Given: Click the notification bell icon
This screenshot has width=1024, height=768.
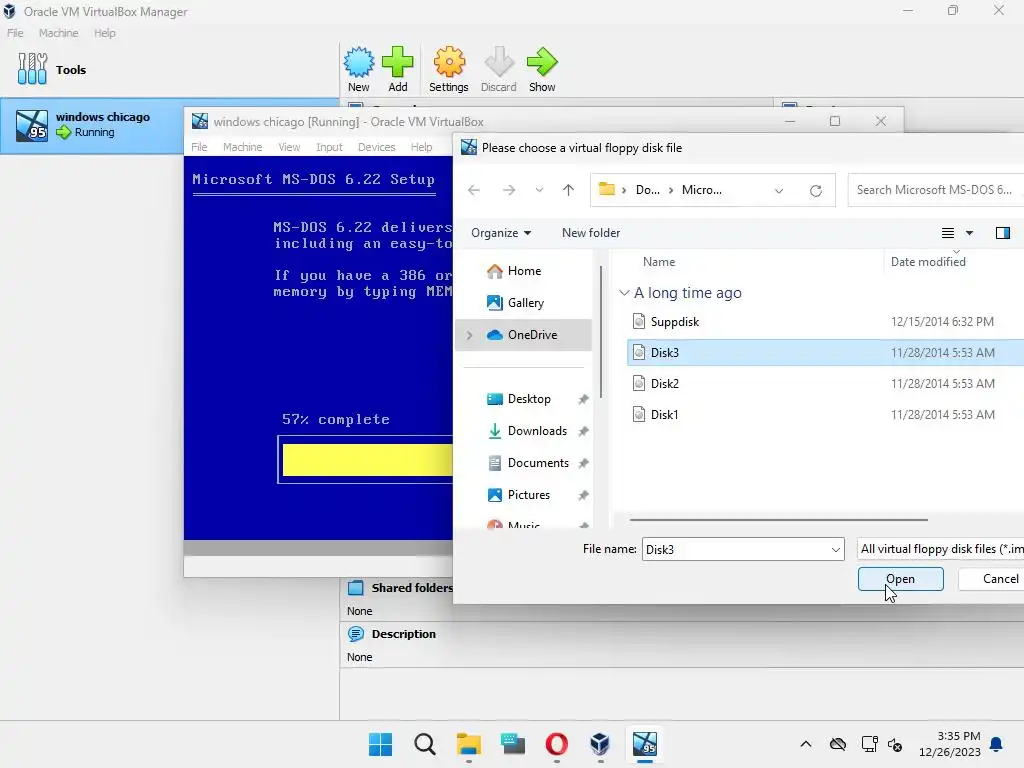Looking at the screenshot, I should click(996, 744).
